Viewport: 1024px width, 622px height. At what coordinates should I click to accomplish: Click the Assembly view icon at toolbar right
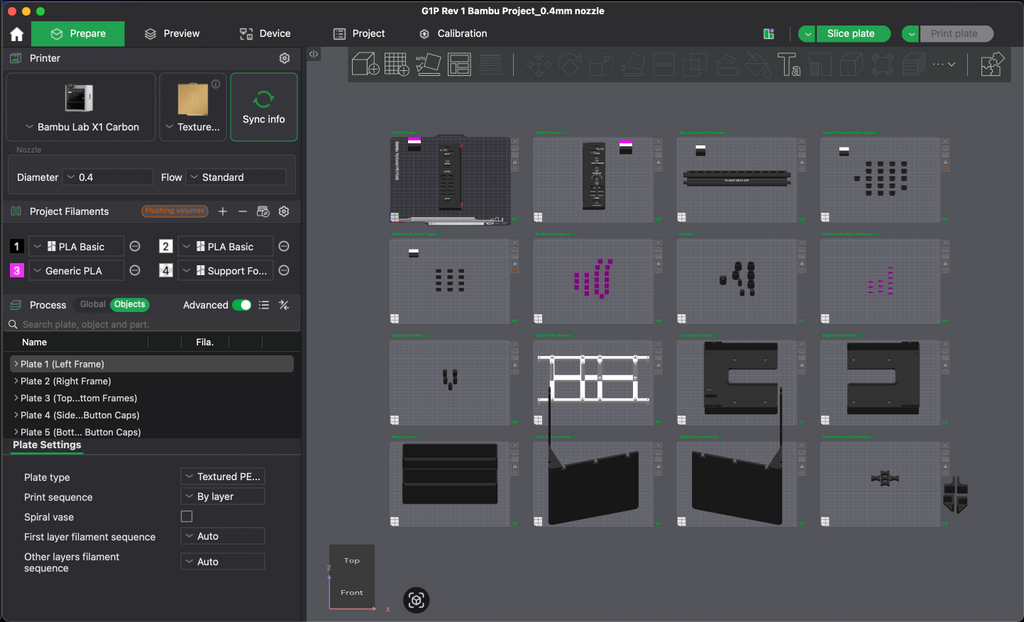point(990,64)
